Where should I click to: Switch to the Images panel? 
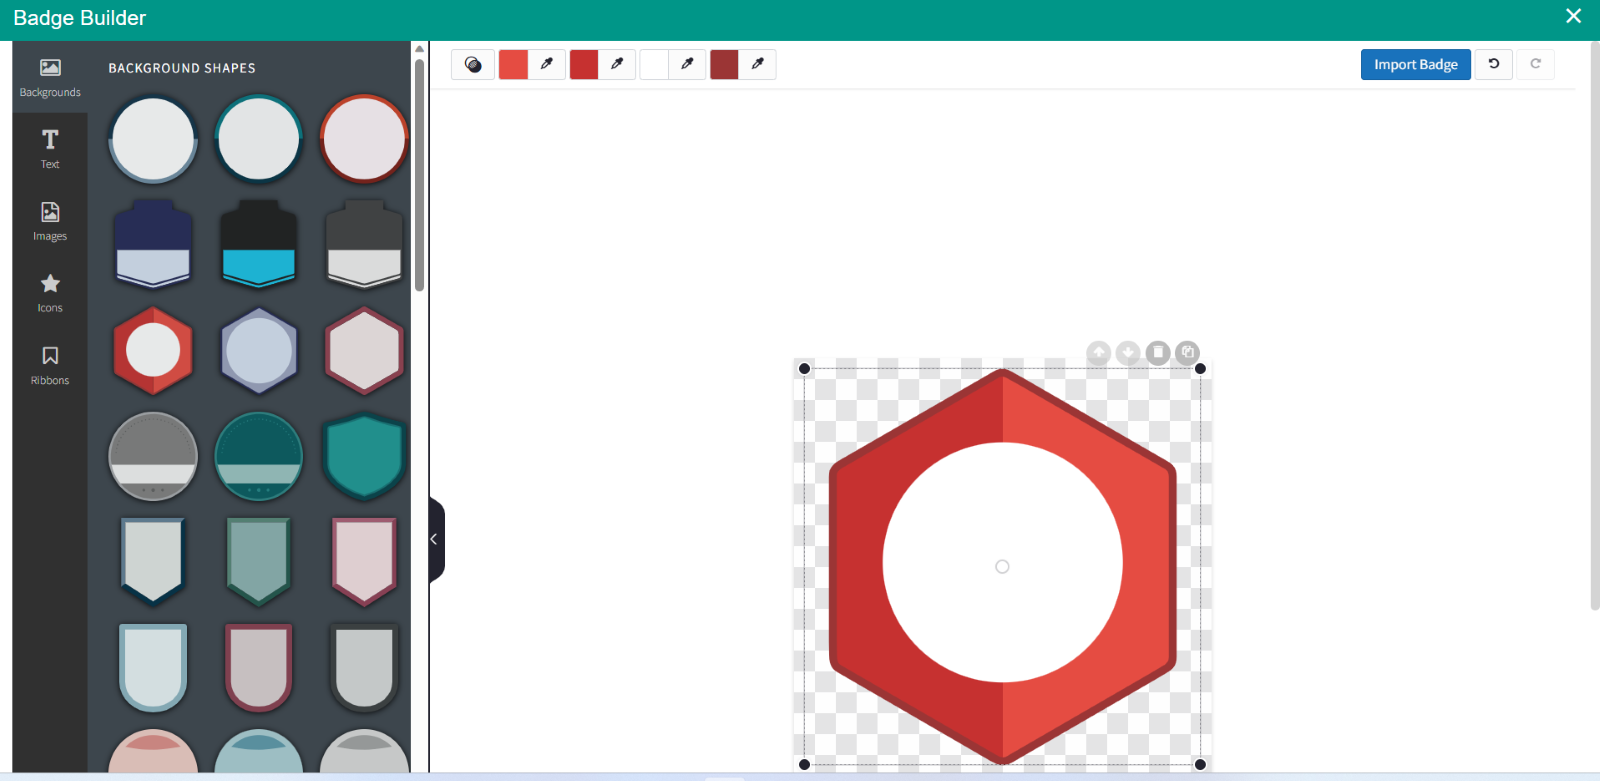click(50, 221)
